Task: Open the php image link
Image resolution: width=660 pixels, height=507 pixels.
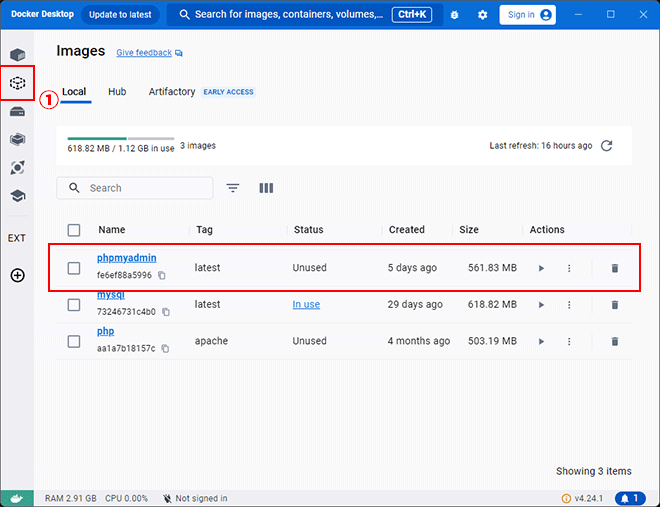Action: click(x=105, y=332)
